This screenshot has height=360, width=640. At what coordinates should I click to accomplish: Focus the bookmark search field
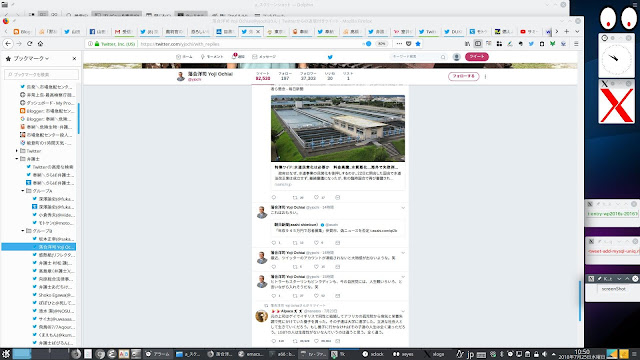(41, 74)
